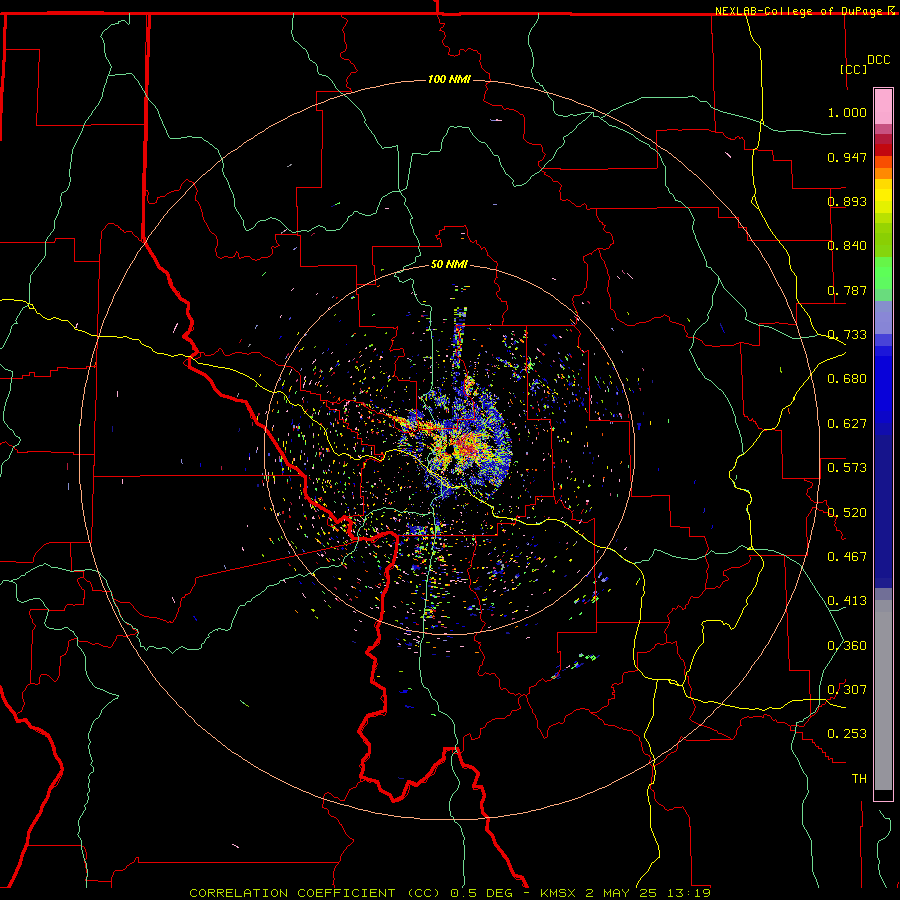Click the 0.360 legend value
900x900 pixels.
[847, 646]
